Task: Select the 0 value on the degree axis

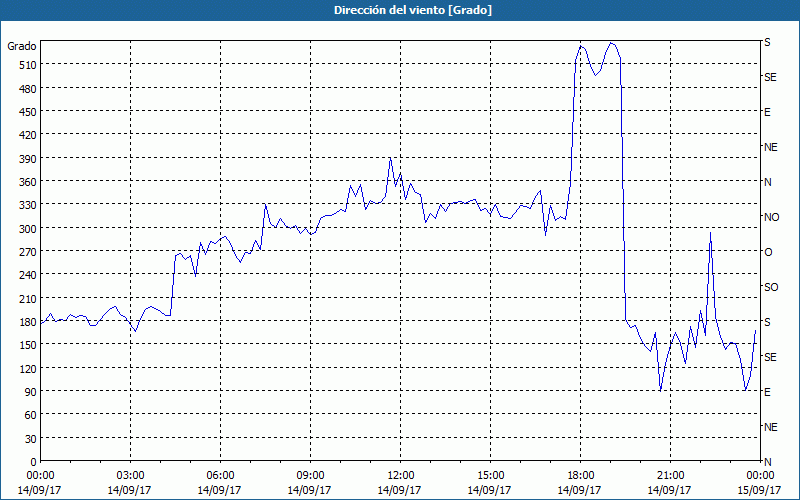Action: [34, 462]
